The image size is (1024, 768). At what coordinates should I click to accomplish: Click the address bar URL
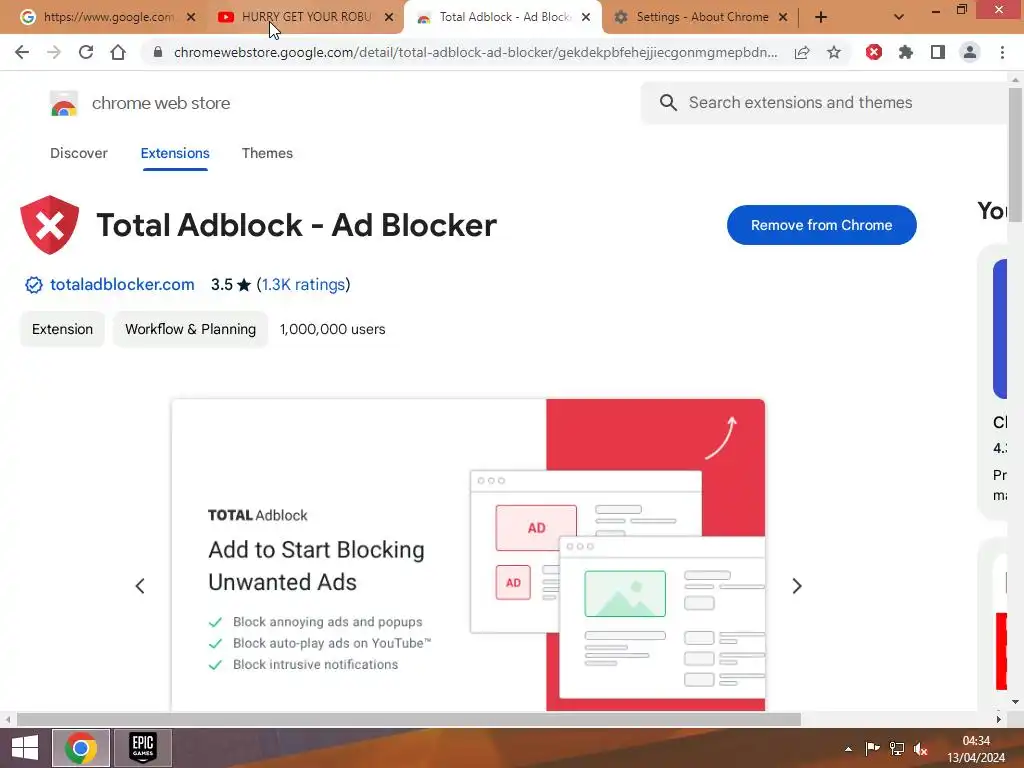pos(475,52)
